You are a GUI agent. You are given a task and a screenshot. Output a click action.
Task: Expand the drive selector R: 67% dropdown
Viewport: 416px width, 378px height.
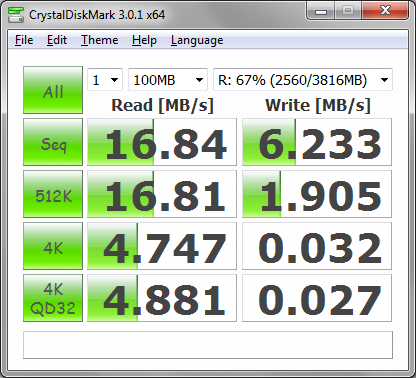click(303, 80)
